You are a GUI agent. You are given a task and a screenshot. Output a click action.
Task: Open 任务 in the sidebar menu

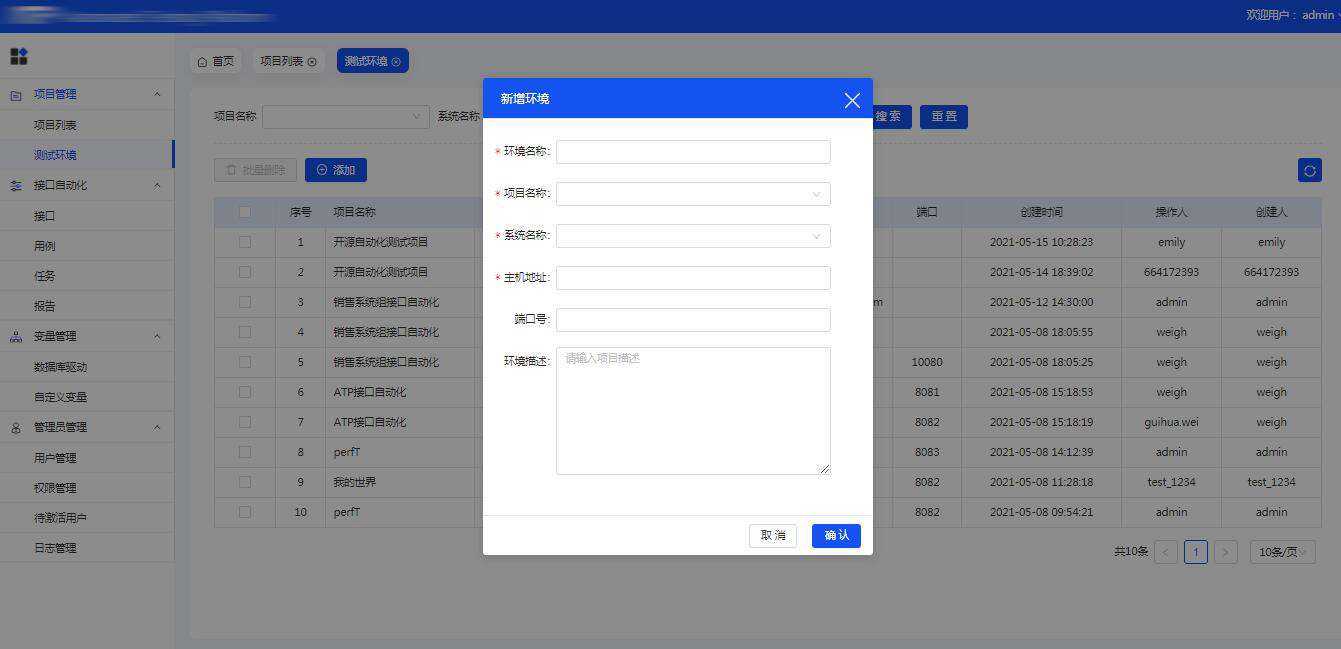tap(87, 276)
